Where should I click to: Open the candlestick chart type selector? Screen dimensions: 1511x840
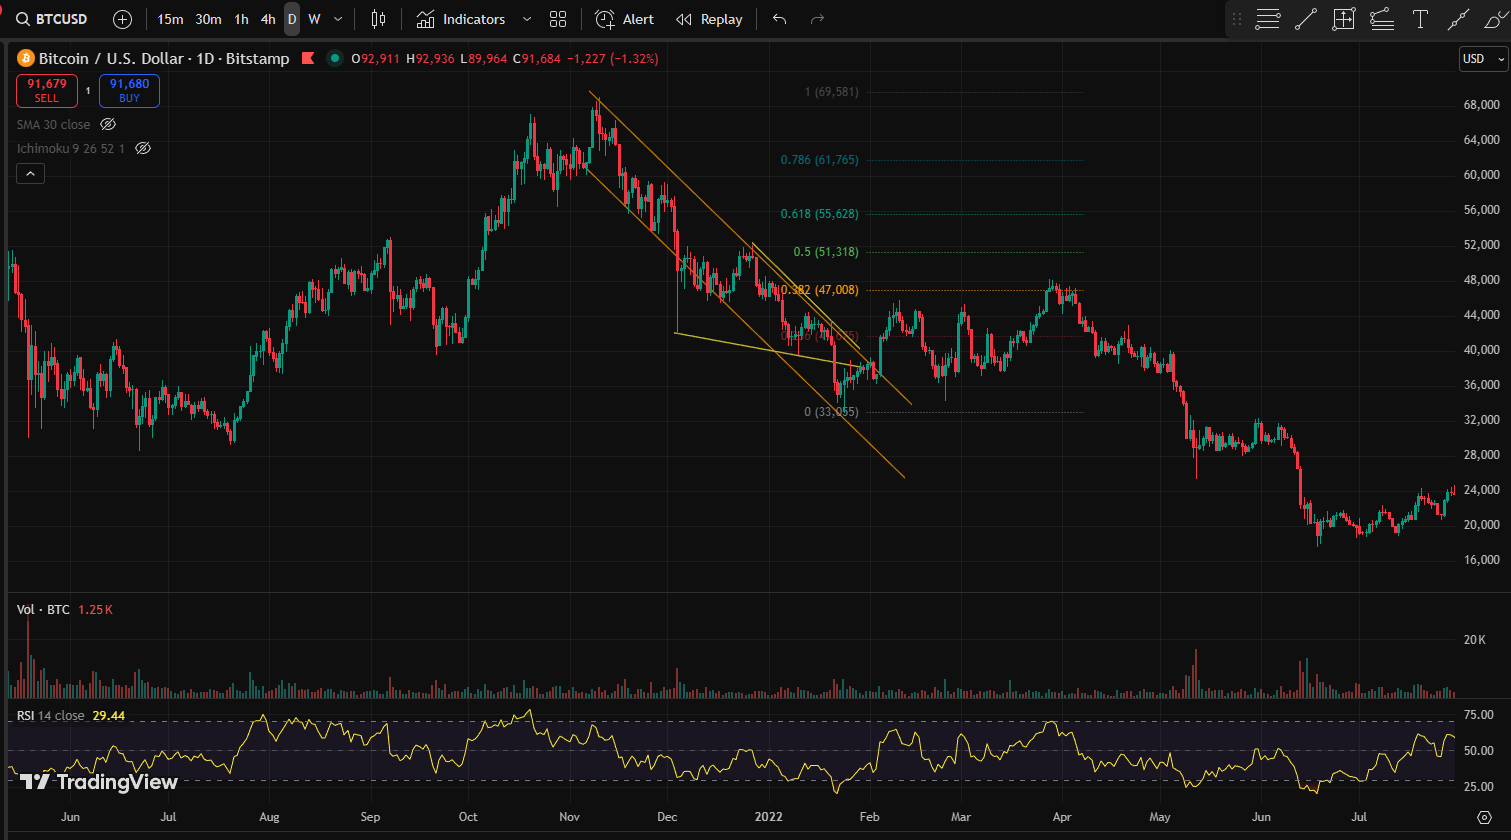377,19
